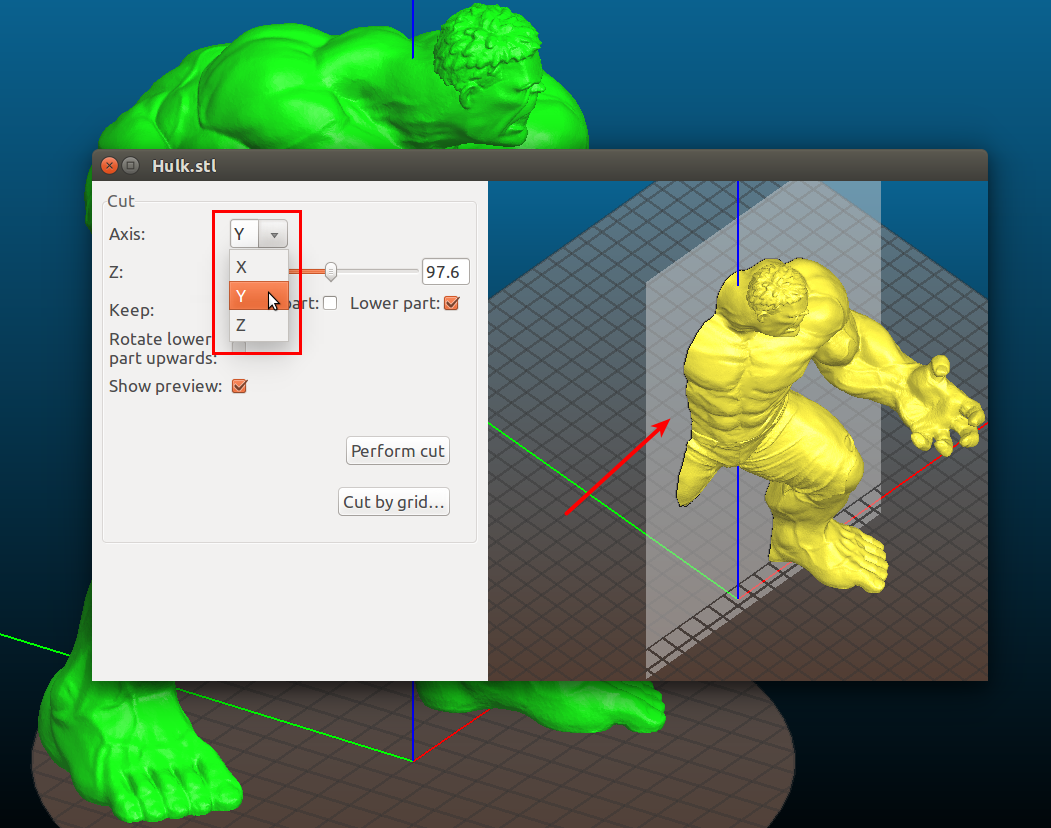Screen dimensions: 1051x828
Task: Choose Y in the axis list
Action: (259, 296)
